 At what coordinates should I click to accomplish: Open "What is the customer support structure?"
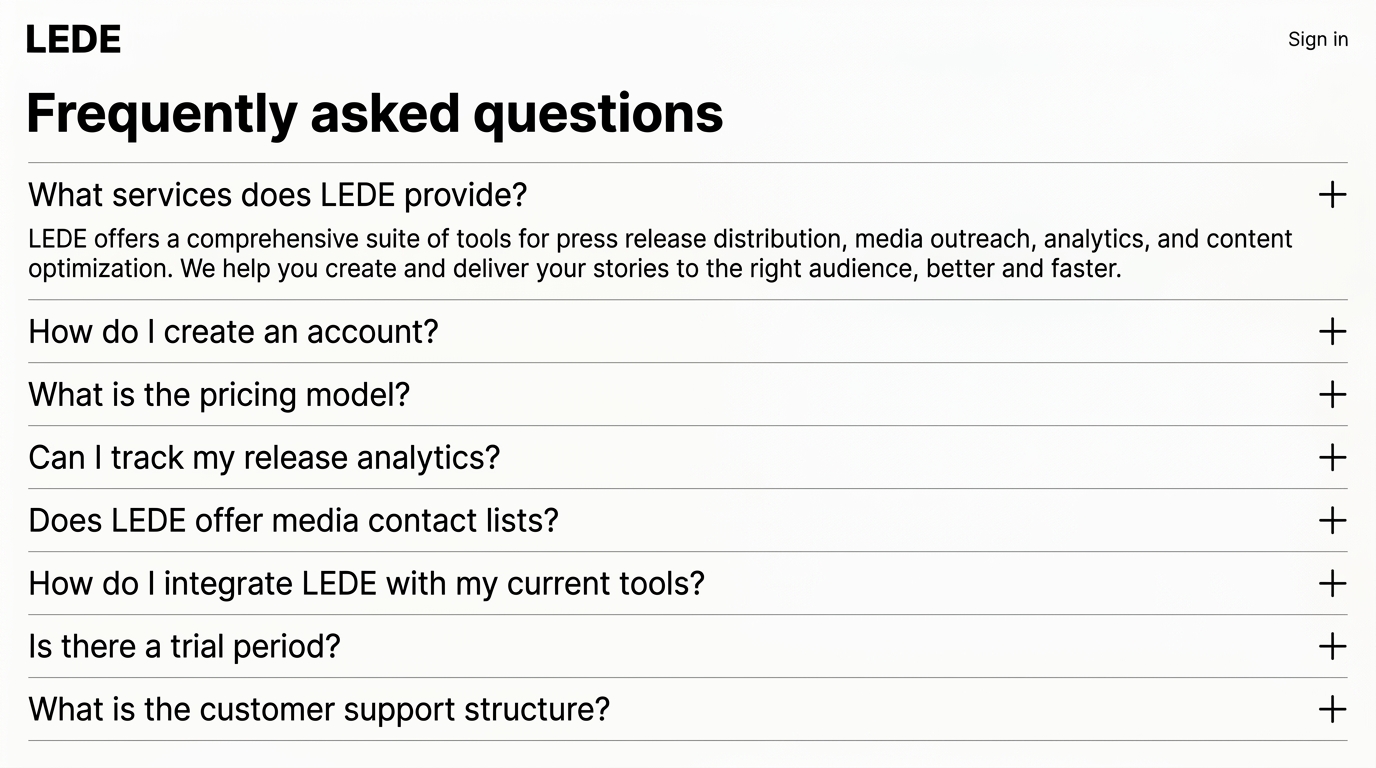319,710
